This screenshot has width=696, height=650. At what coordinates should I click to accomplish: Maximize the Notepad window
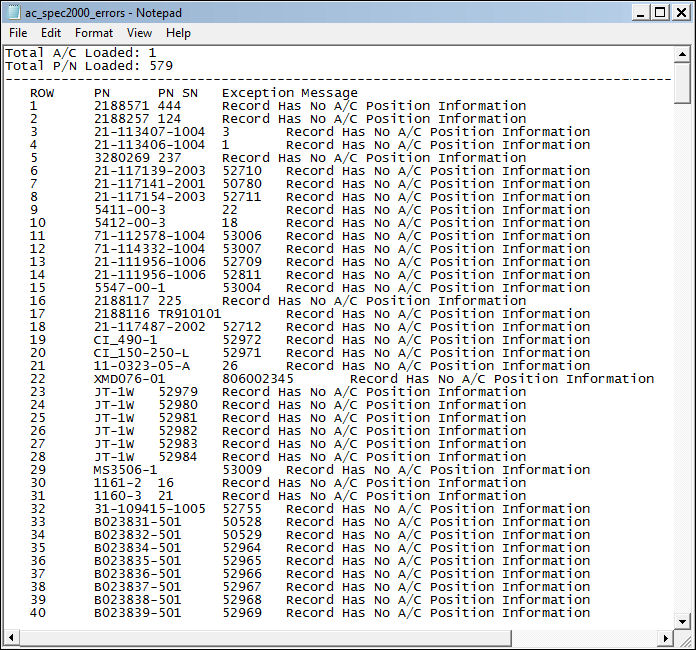point(660,12)
